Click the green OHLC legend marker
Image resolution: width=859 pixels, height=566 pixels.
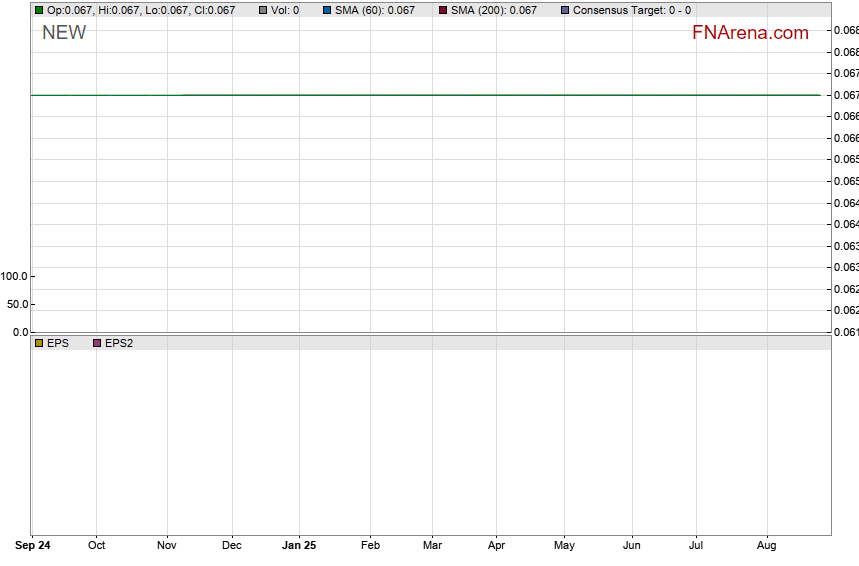(39, 10)
